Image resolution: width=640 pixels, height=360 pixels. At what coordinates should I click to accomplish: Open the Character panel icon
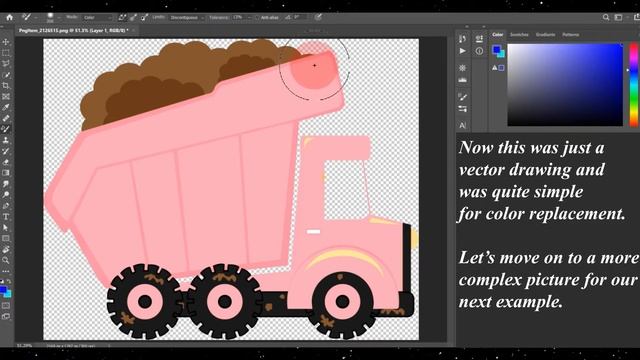click(x=462, y=125)
